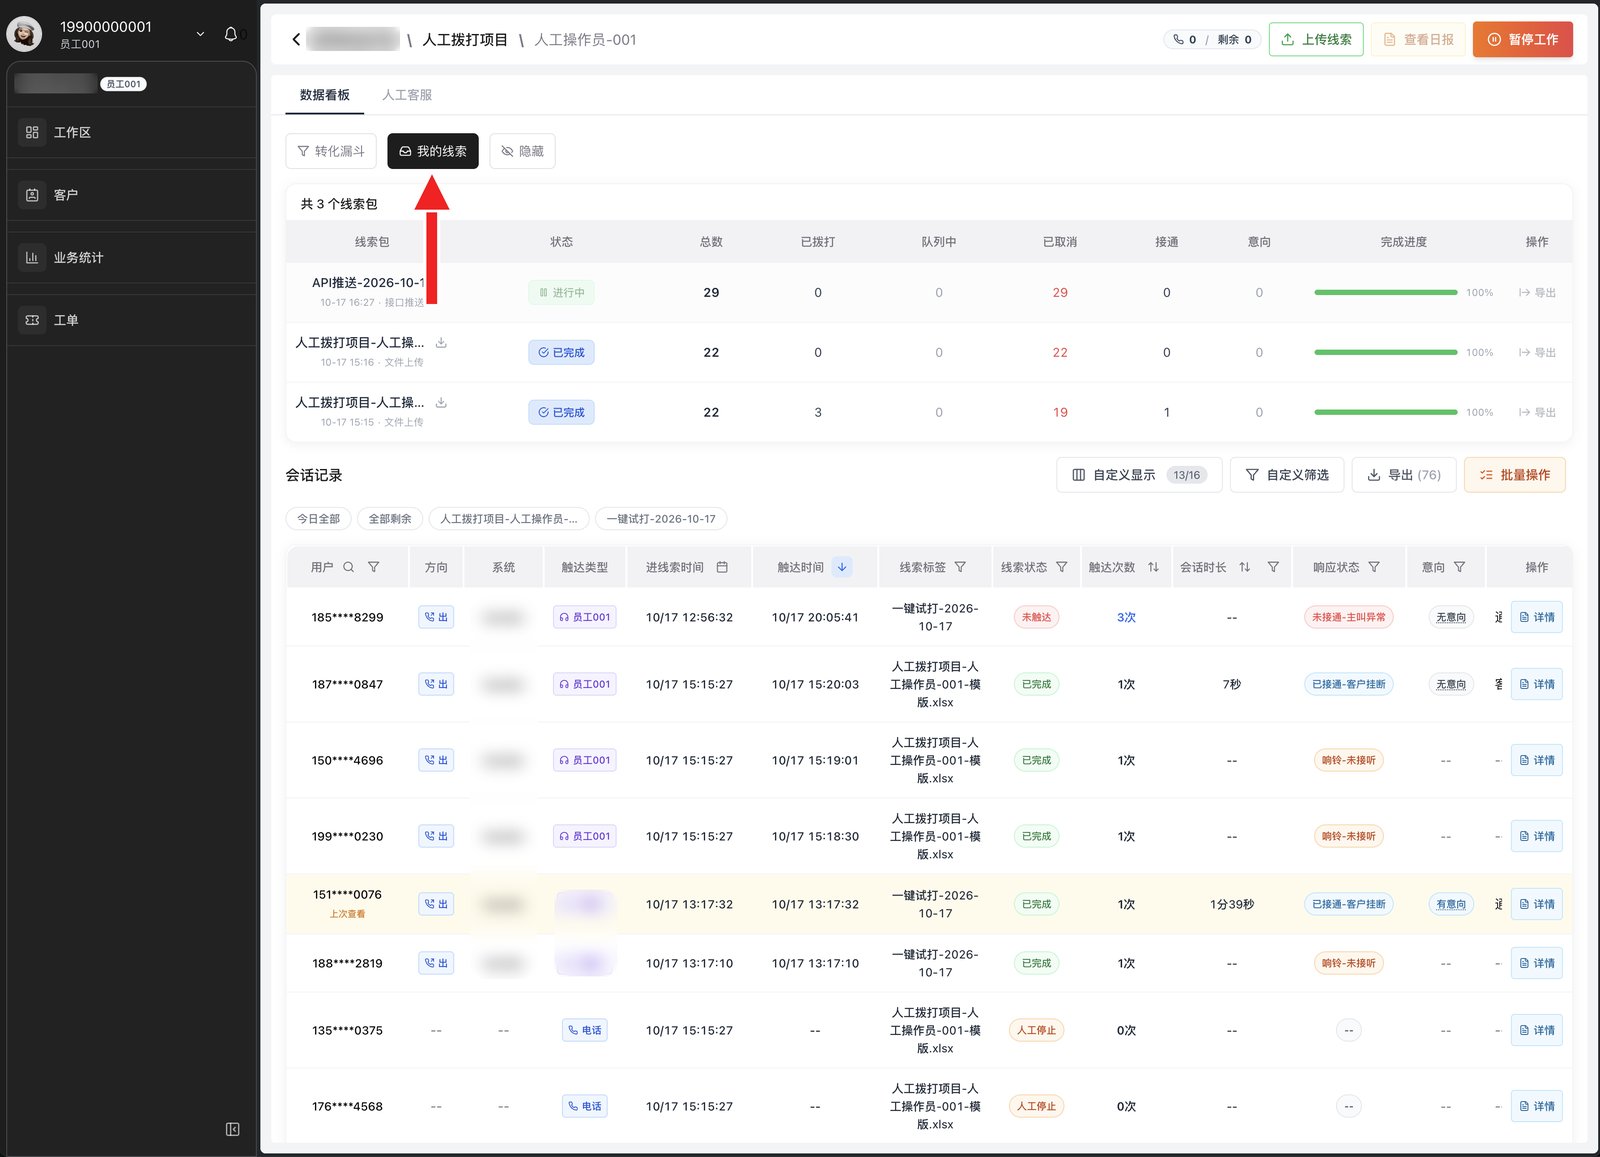Open 工单 in the sidebar
The image size is (1600, 1157).
131,320
